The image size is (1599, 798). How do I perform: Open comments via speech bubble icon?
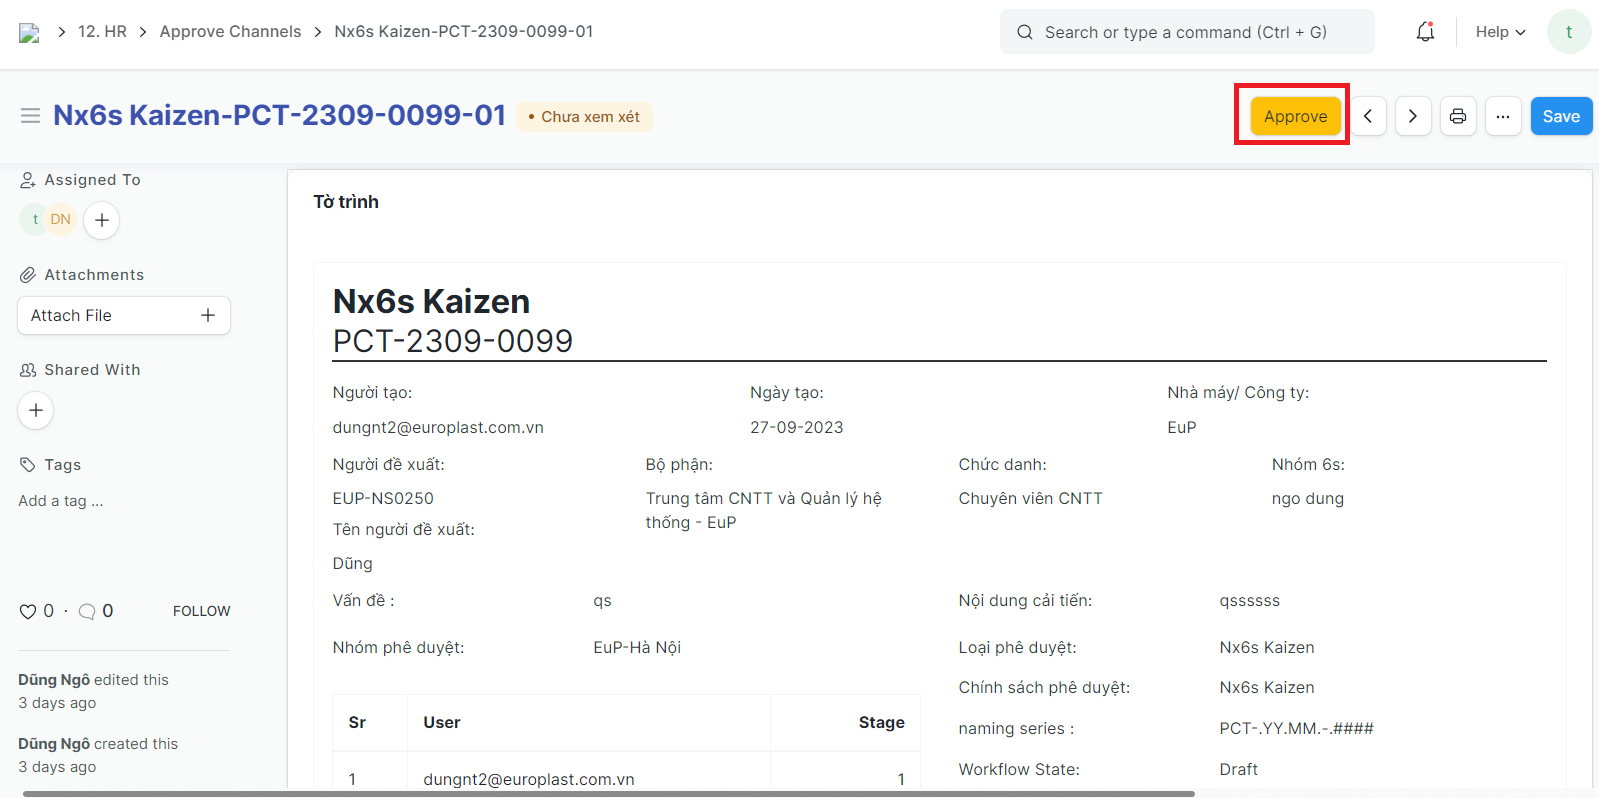click(x=87, y=611)
